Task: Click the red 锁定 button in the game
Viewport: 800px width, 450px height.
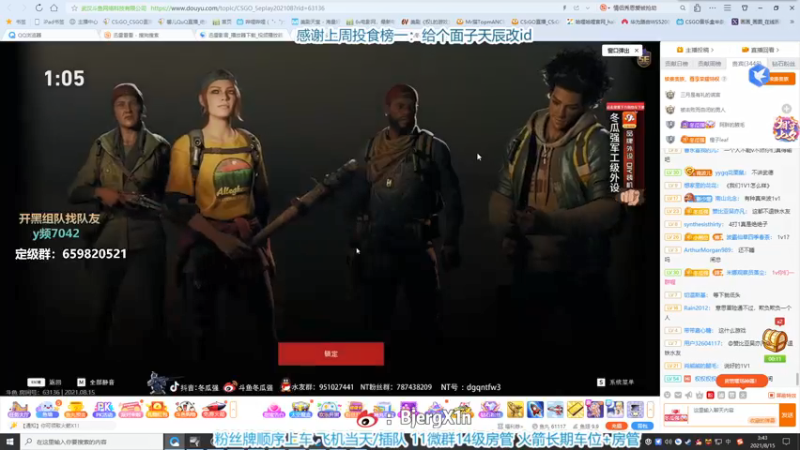Action: 331,354
